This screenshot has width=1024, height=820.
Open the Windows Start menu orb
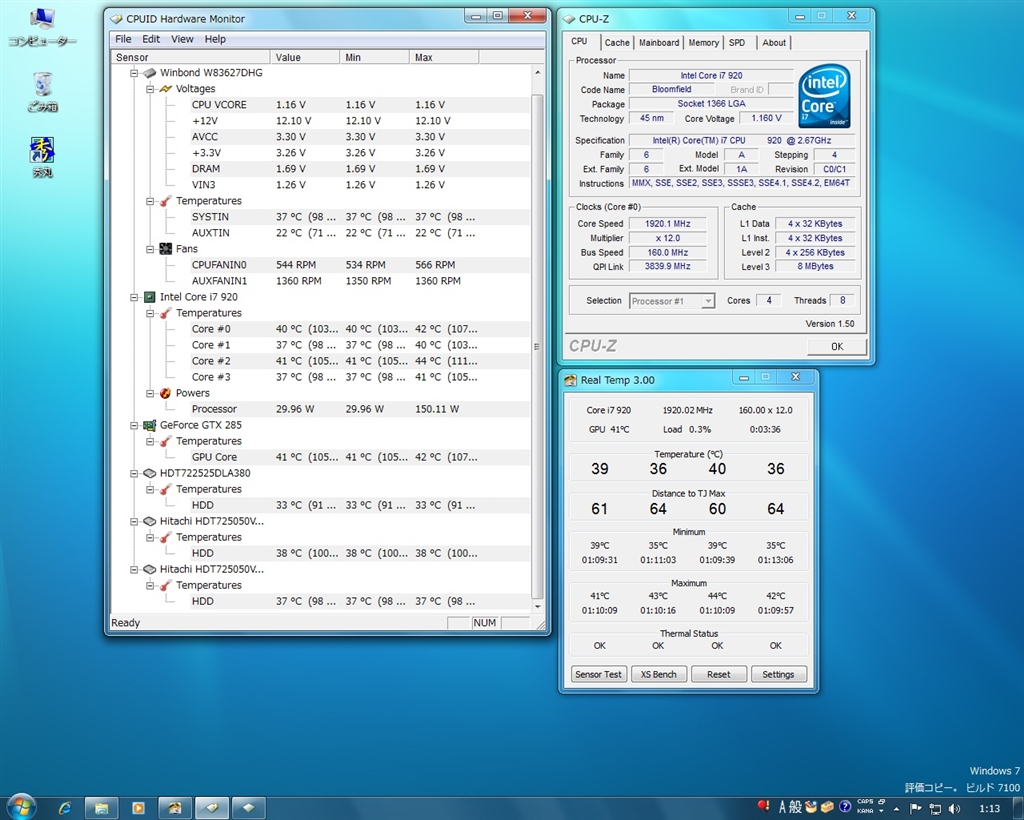pos(22,807)
